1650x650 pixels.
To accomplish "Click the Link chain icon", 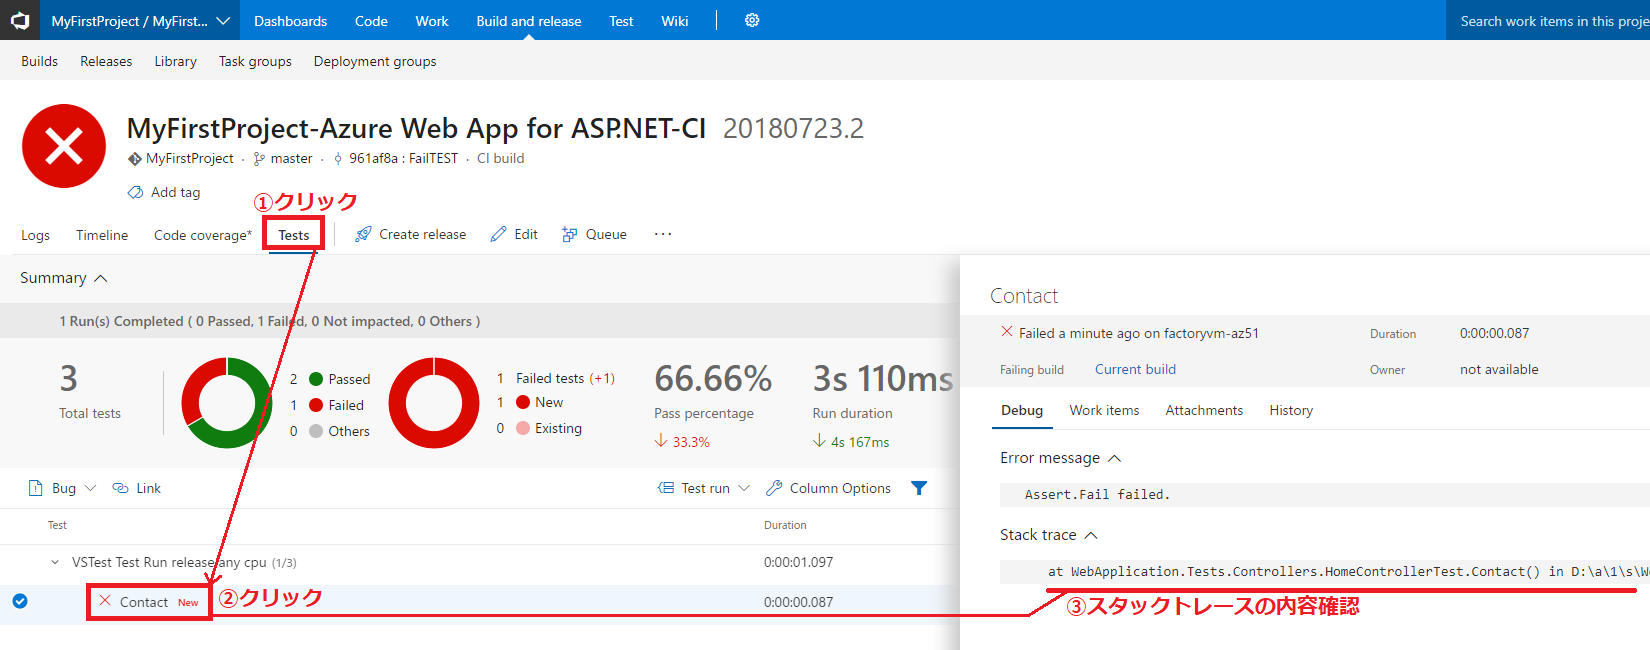I will 120,488.
